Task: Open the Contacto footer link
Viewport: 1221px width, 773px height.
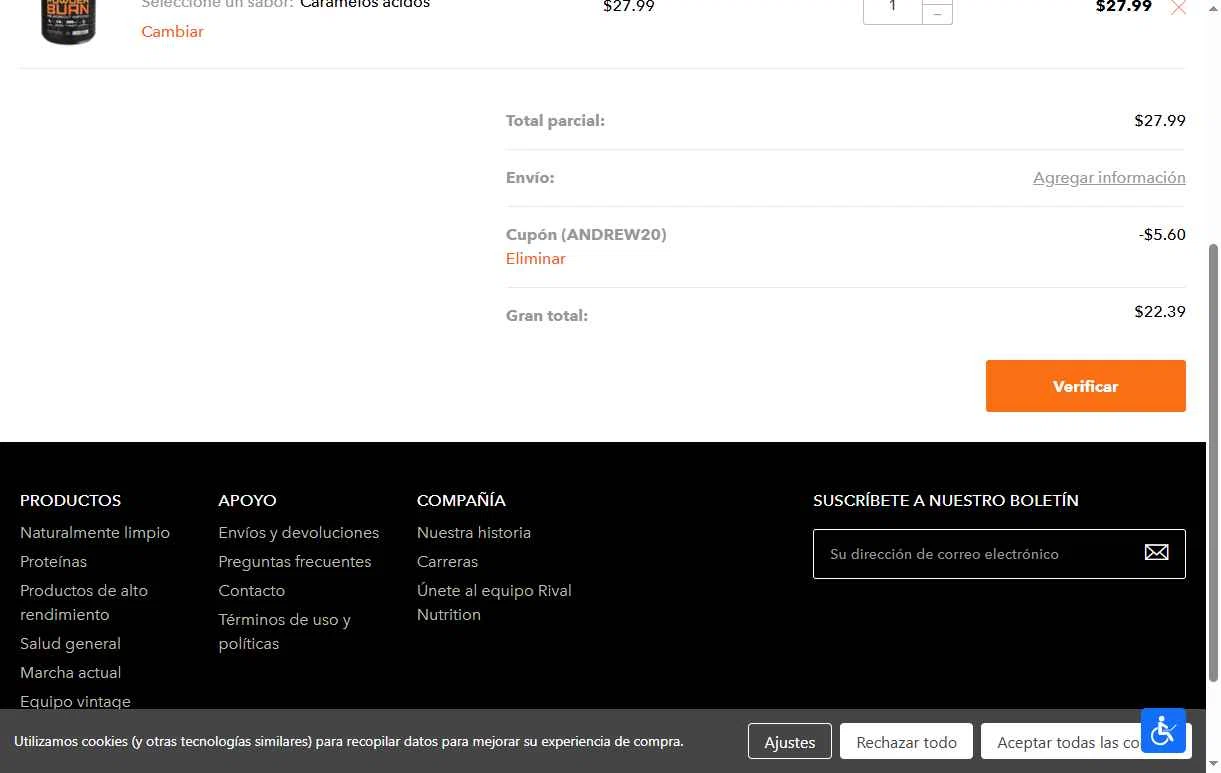Action: tap(252, 591)
